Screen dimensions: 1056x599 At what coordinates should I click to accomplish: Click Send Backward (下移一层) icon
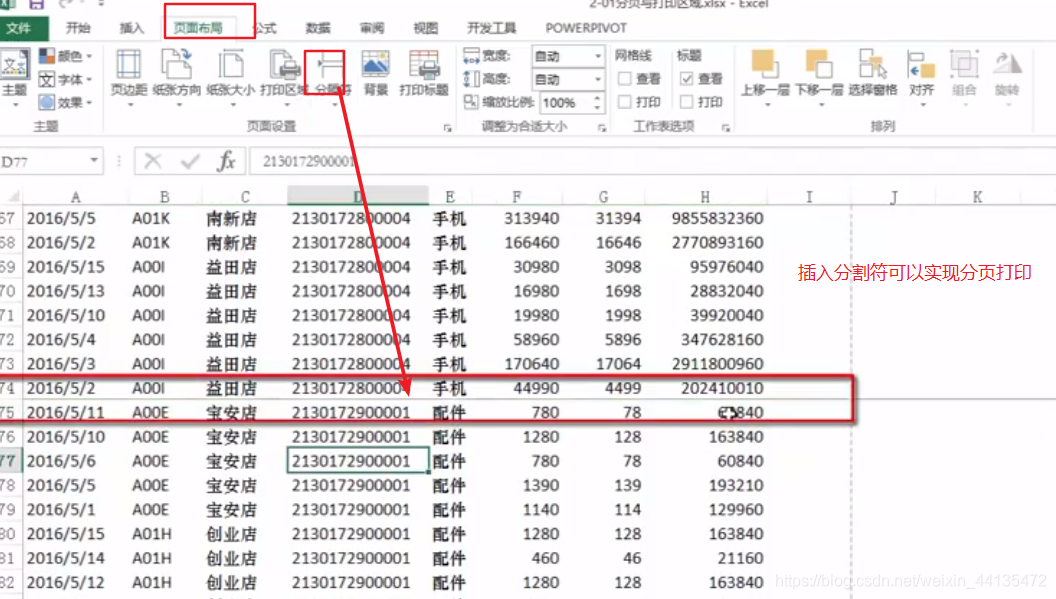[x=819, y=65]
